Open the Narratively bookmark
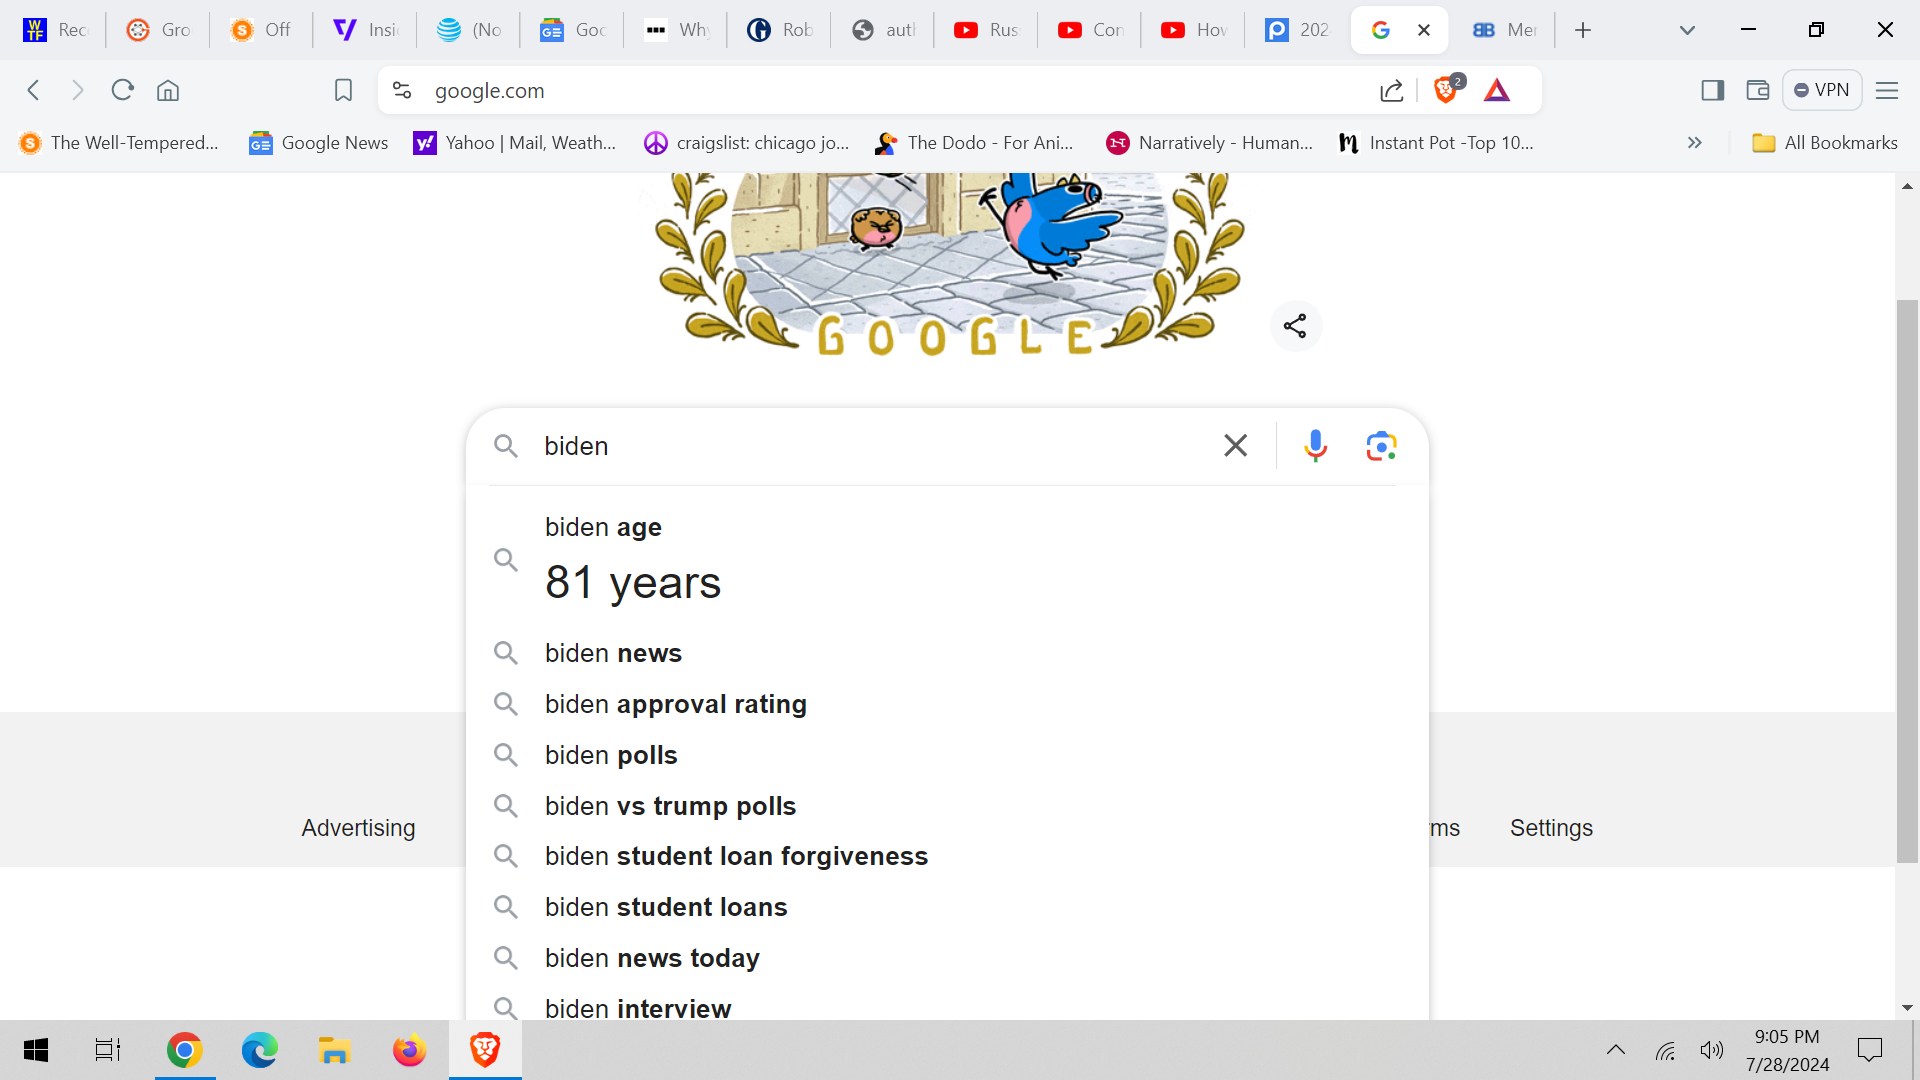 (1210, 143)
